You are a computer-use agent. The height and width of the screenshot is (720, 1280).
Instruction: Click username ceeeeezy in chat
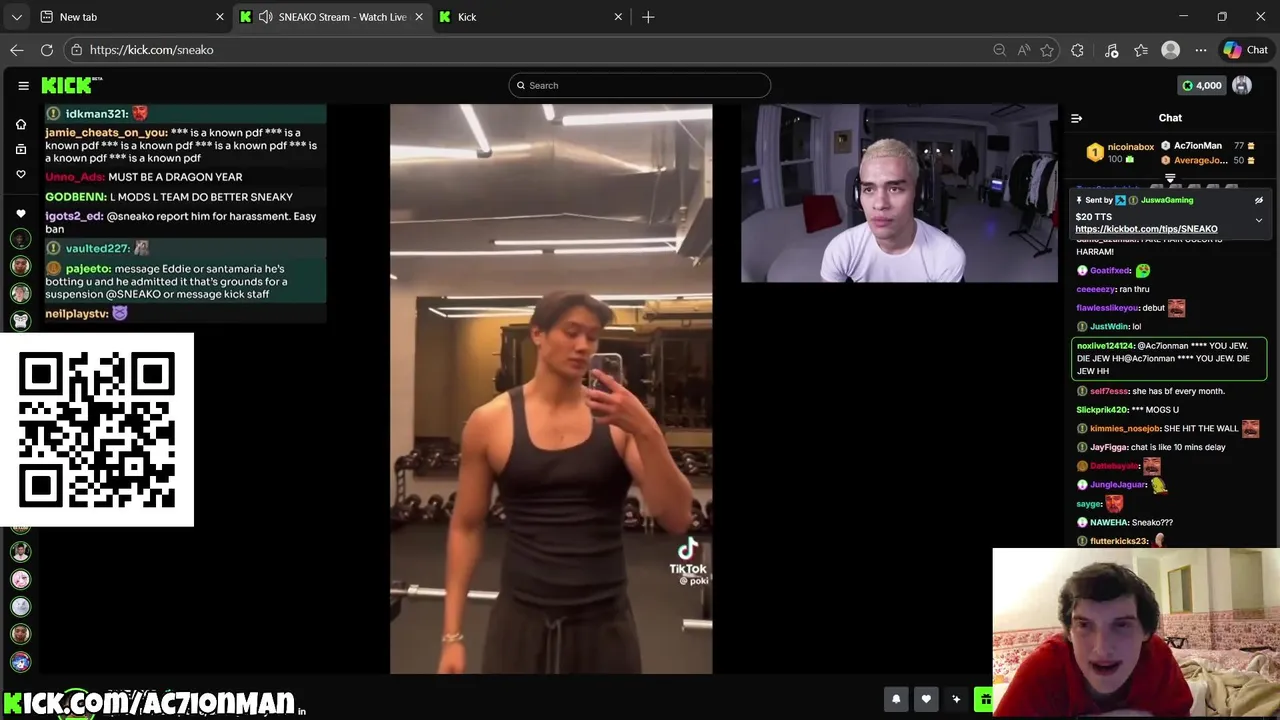1096,290
